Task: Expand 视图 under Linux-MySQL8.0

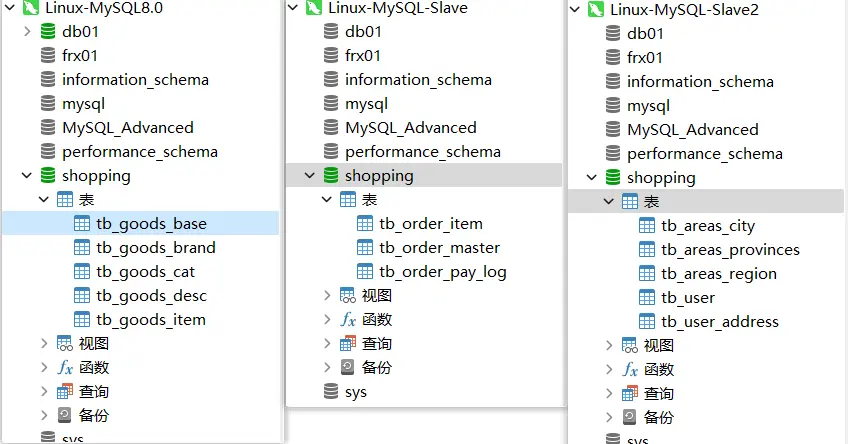Action: [44, 343]
